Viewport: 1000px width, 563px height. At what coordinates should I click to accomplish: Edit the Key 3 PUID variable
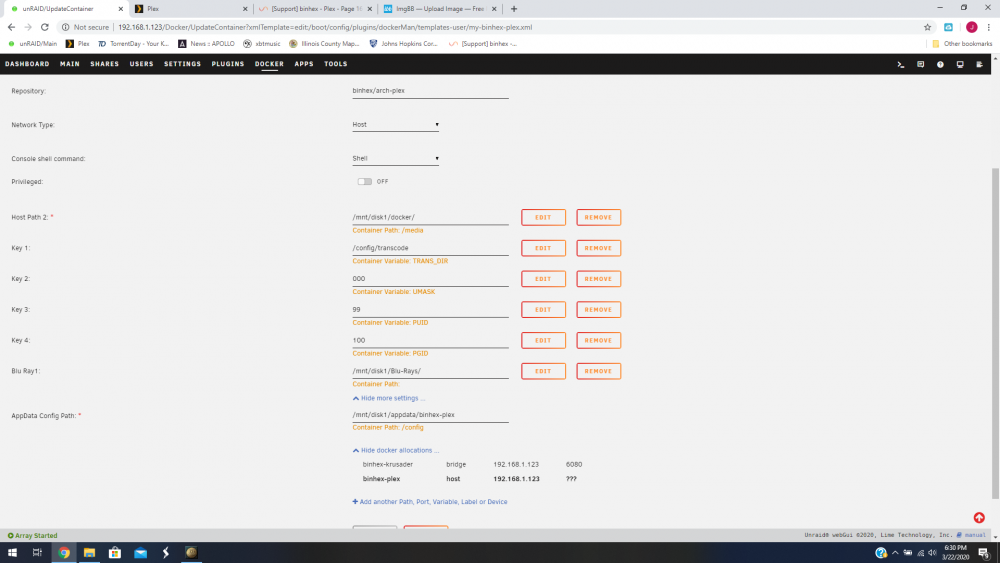pyautogui.click(x=543, y=310)
